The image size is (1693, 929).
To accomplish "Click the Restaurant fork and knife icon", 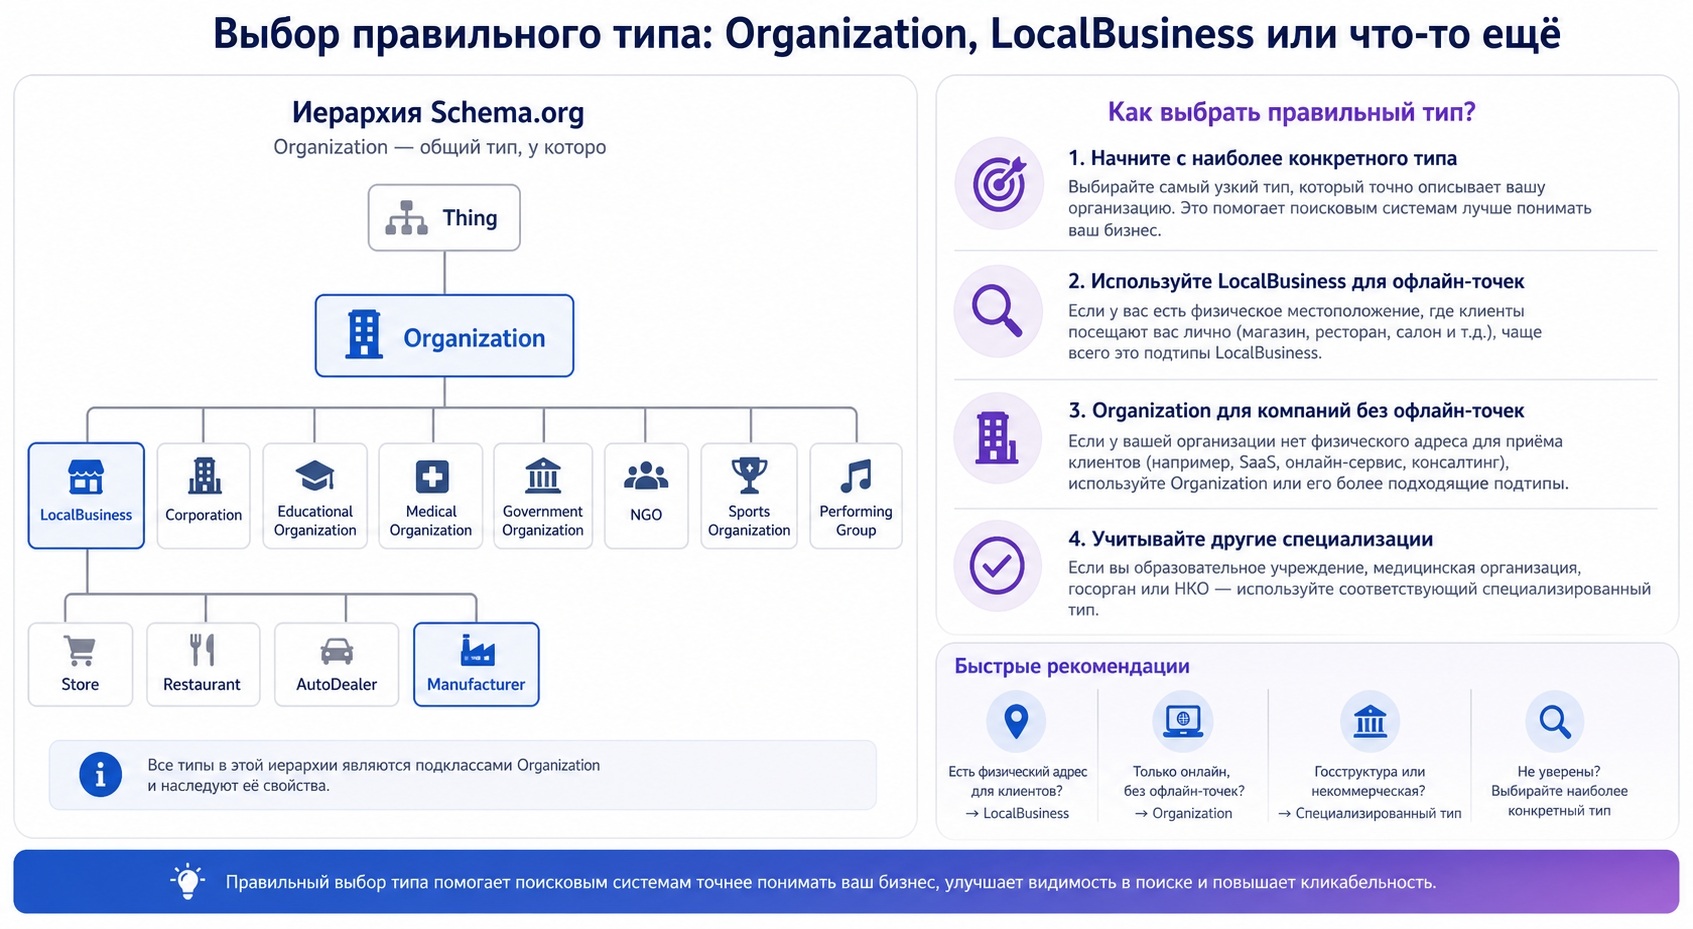I will point(203,650).
